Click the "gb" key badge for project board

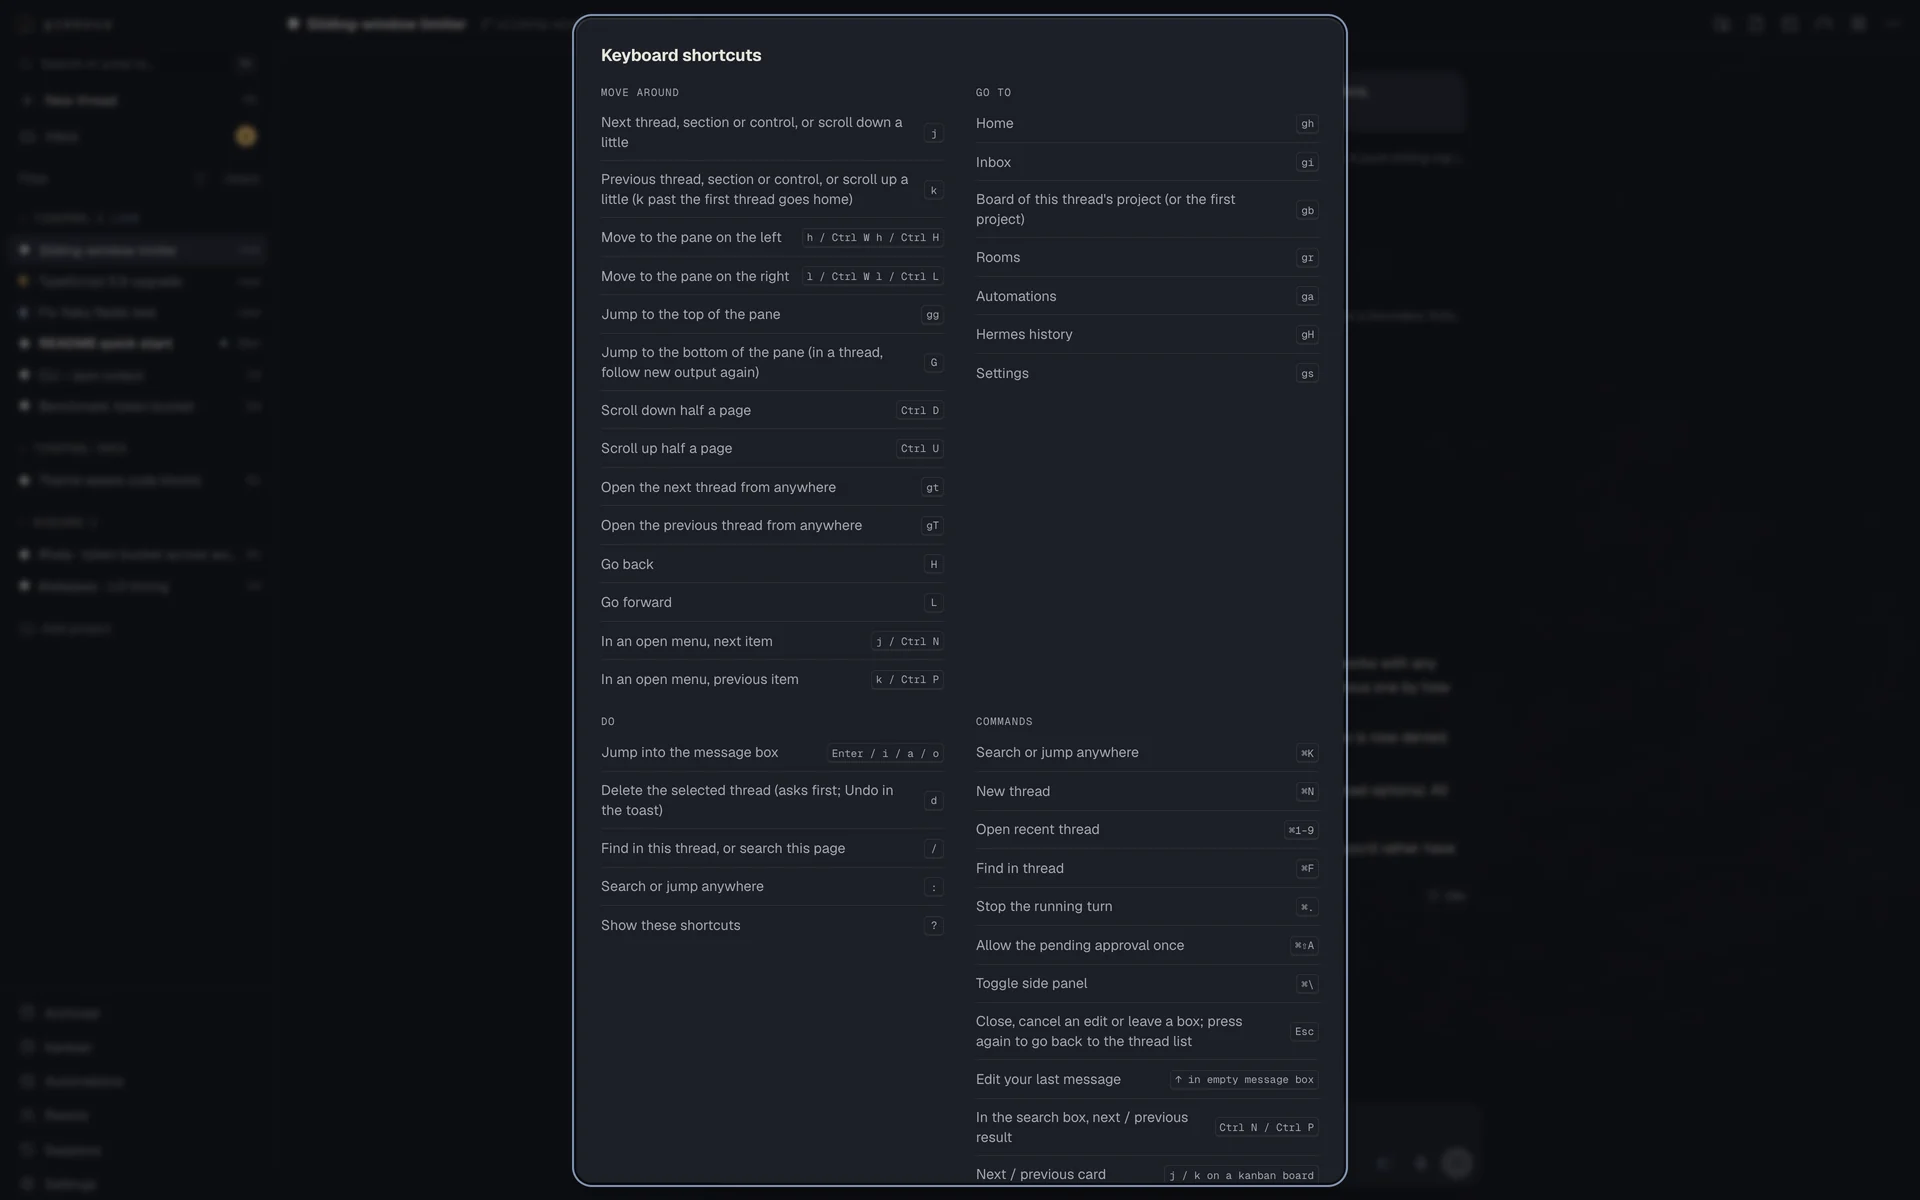(1307, 211)
